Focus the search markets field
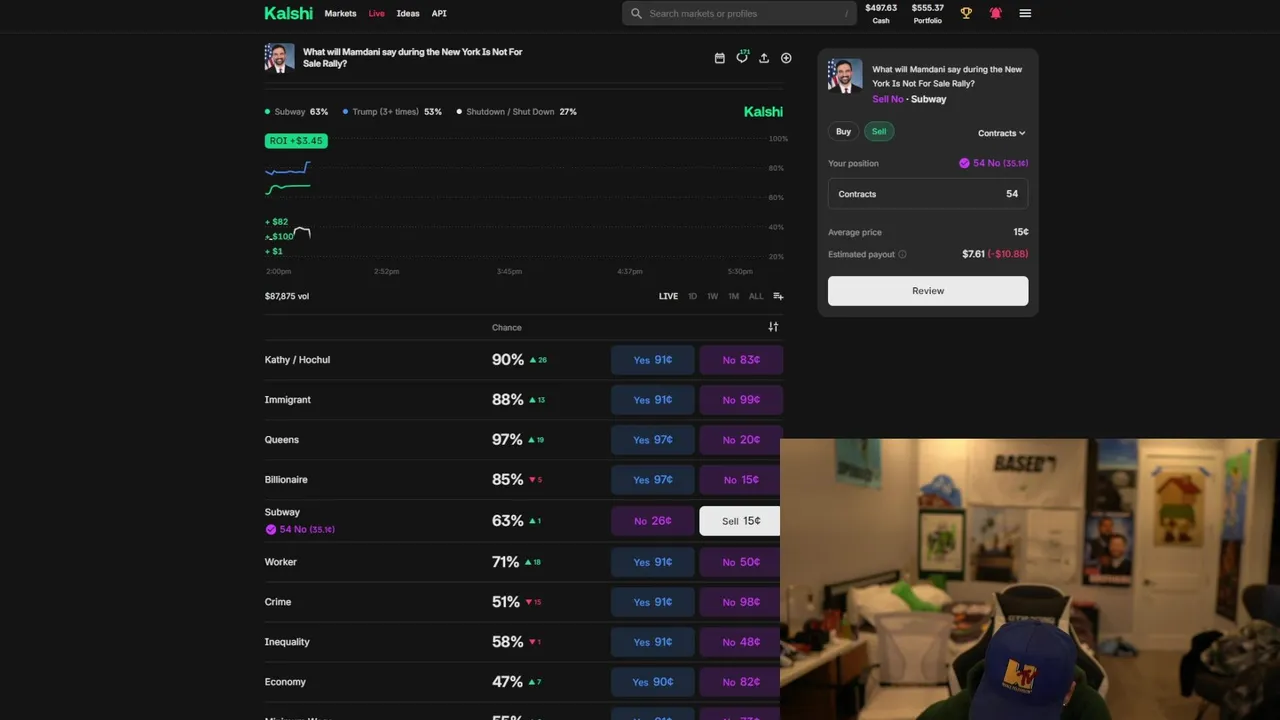This screenshot has height=720, width=1280. coord(740,13)
